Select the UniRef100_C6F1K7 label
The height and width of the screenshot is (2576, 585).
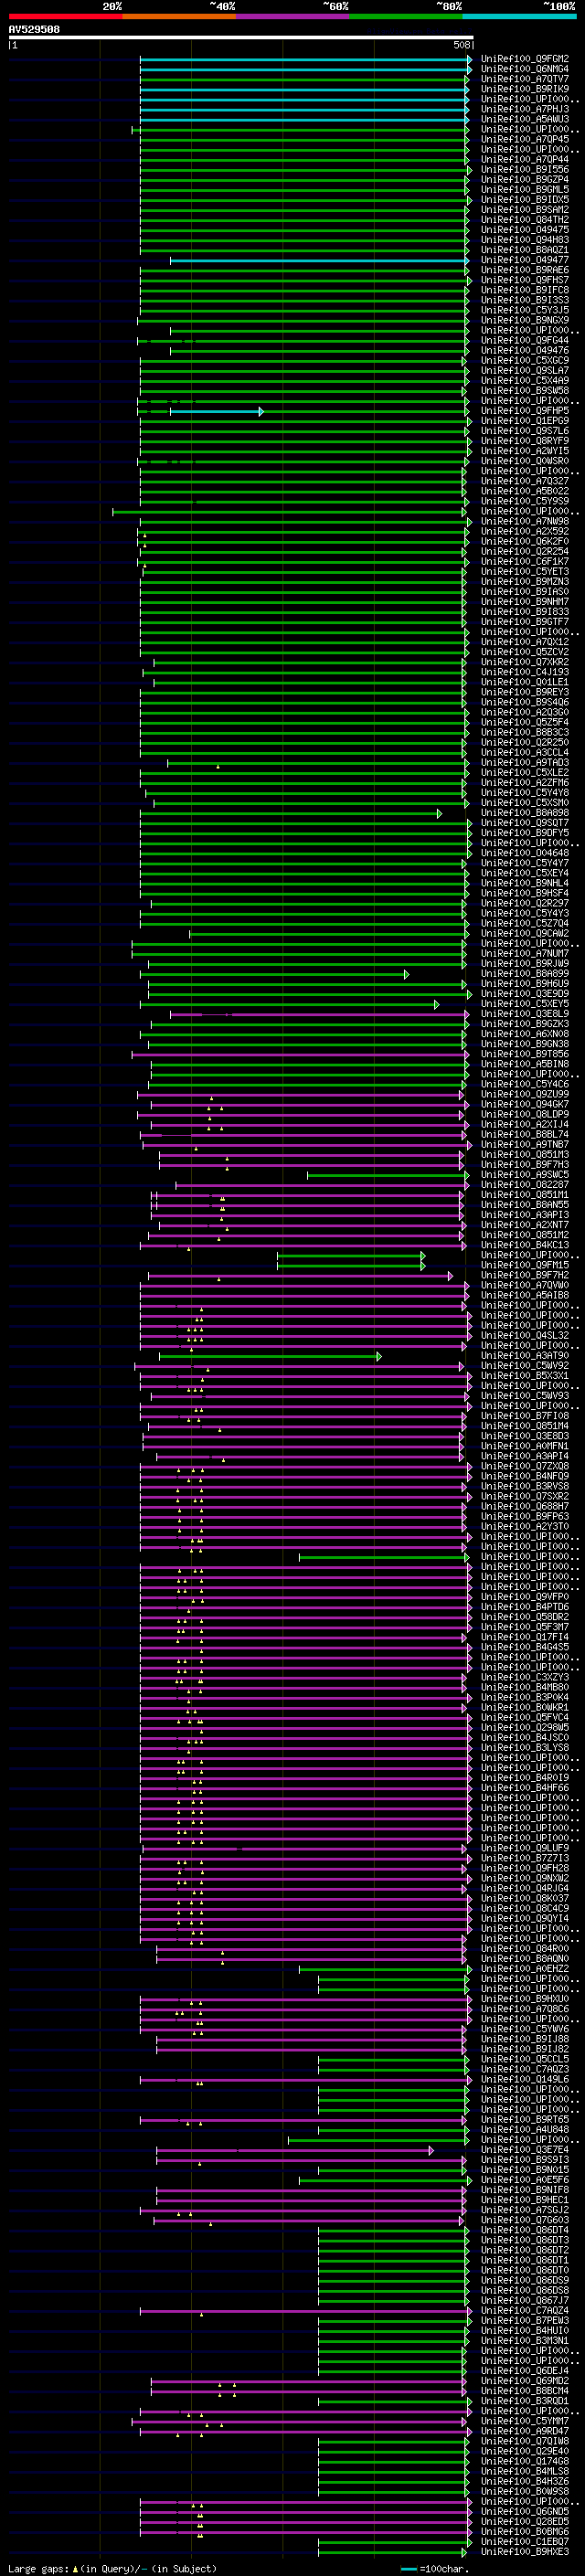point(525,561)
